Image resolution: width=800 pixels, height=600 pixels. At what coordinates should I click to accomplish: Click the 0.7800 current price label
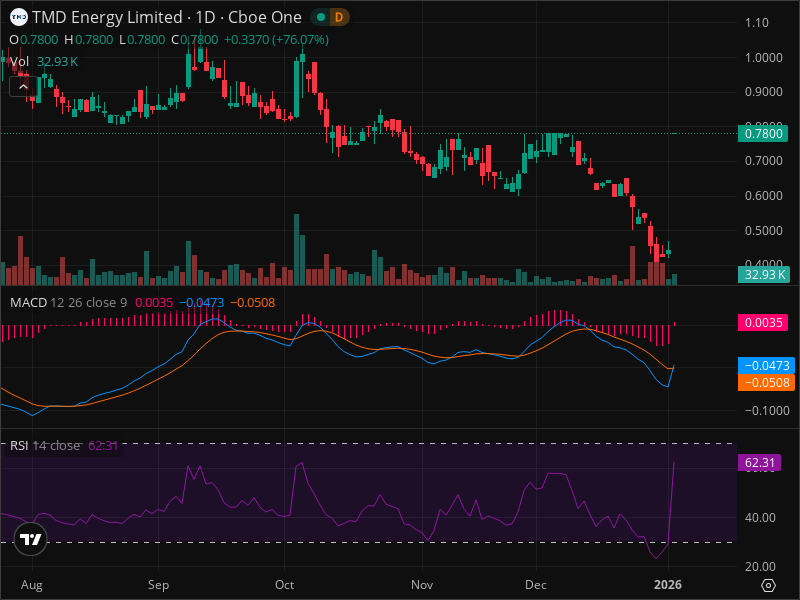[763, 134]
